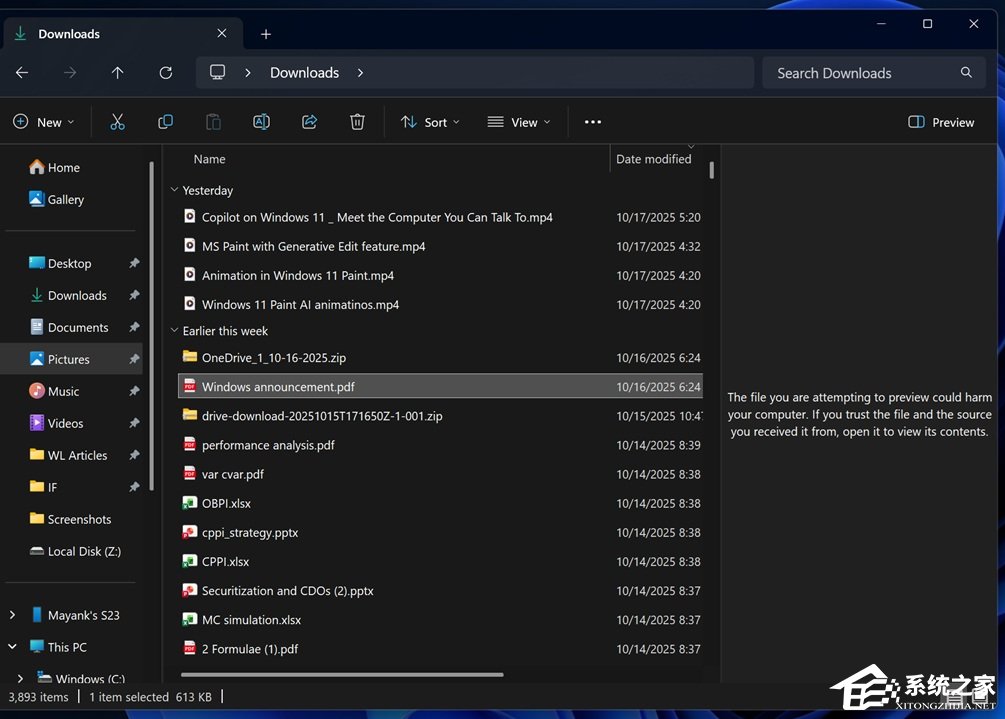Open the See more options ellipsis

point(593,122)
